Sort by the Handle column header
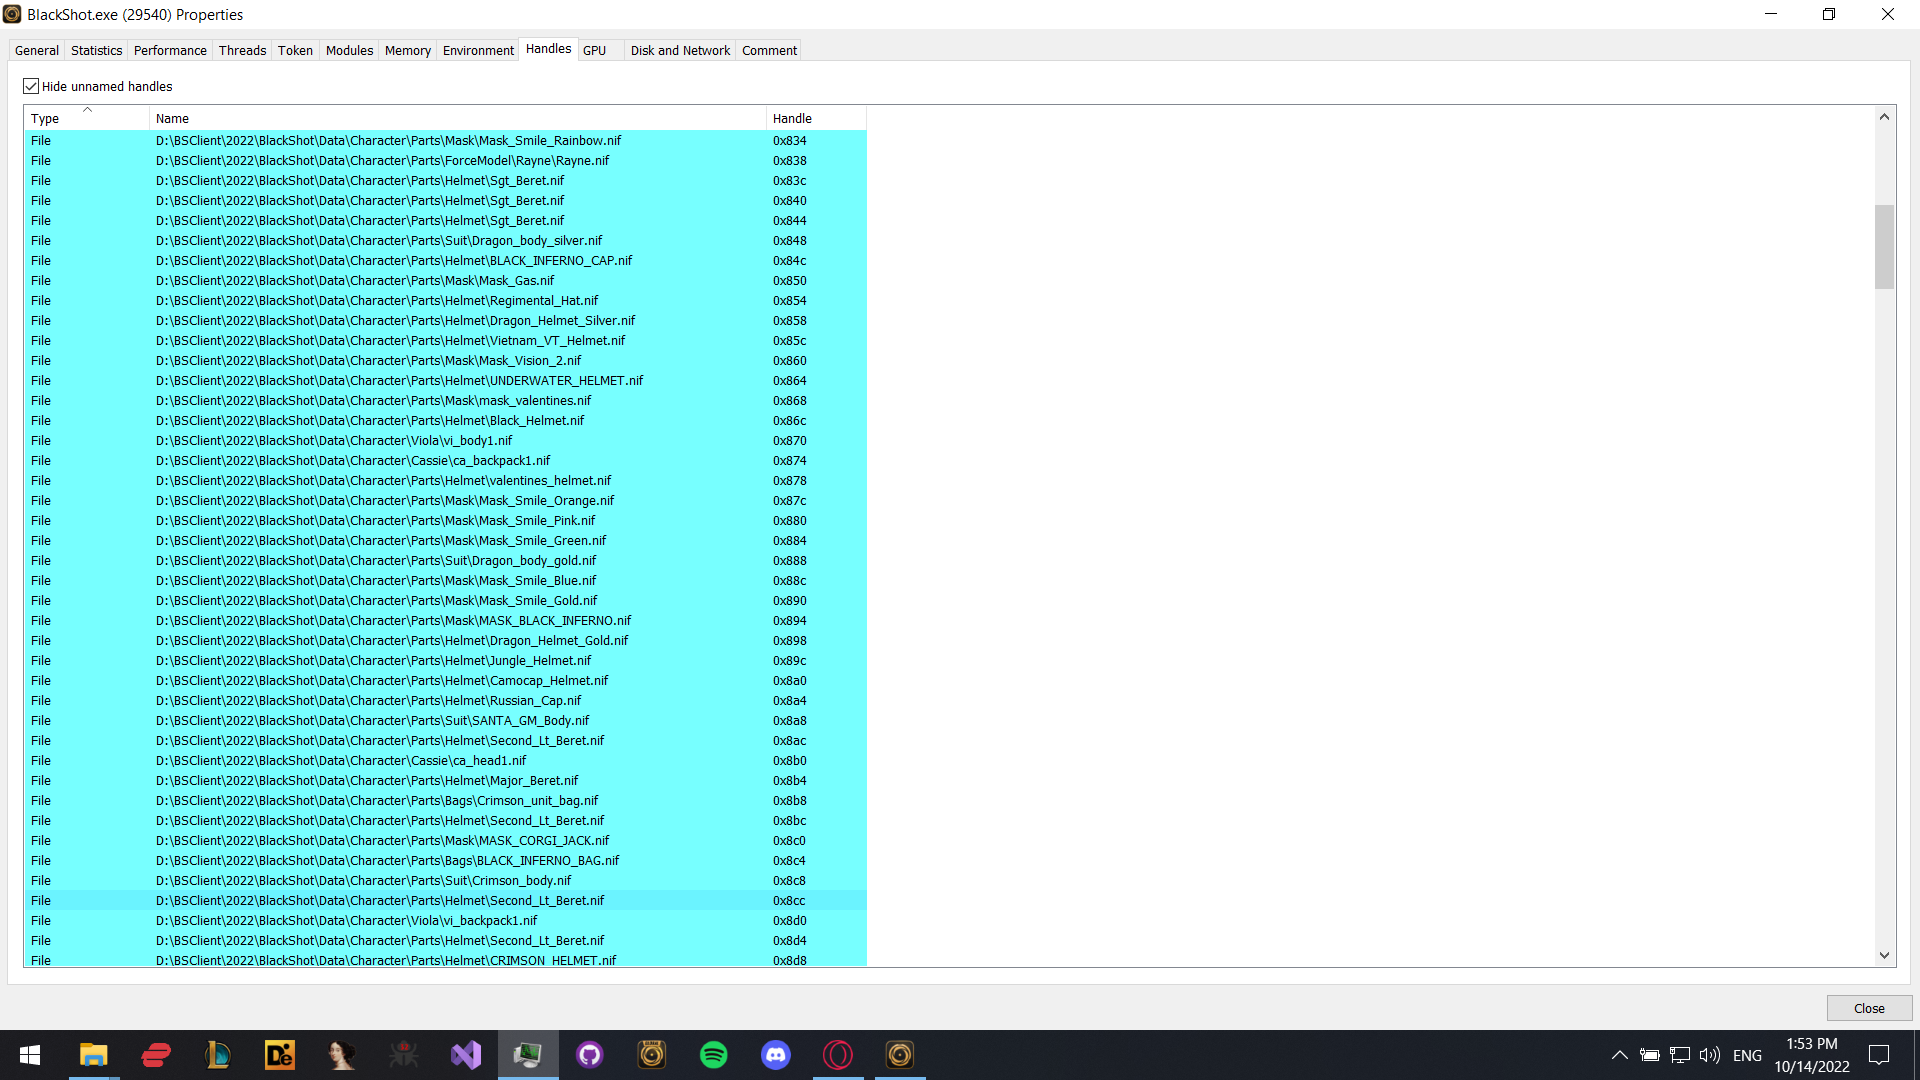 [x=816, y=118]
